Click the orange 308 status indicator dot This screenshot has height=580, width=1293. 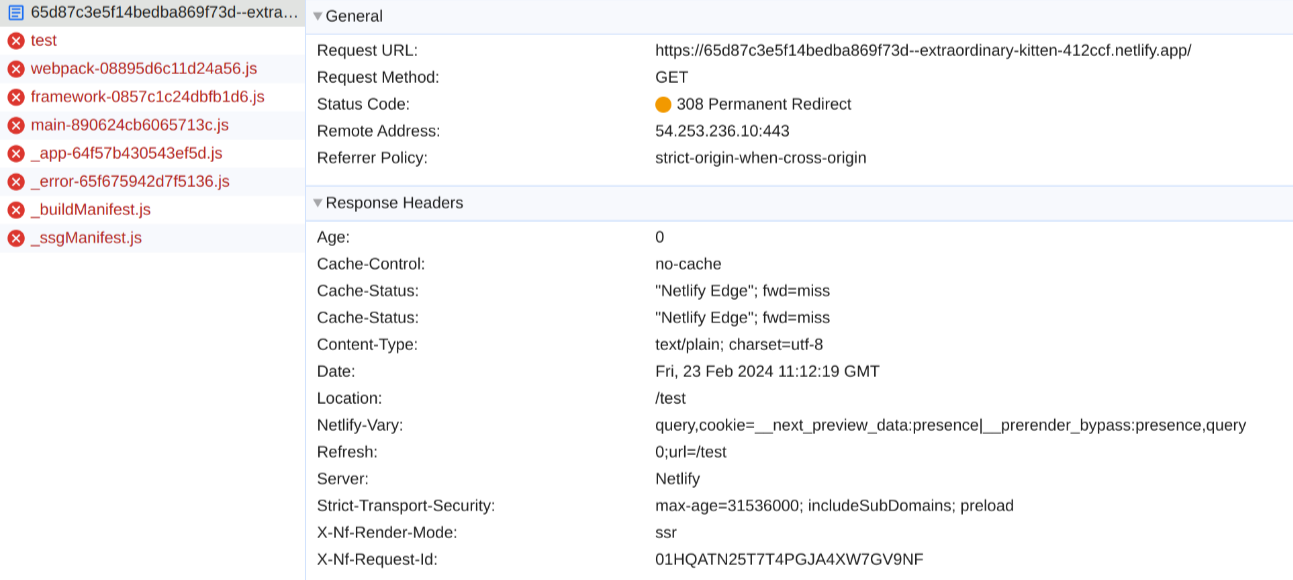tap(663, 105)
